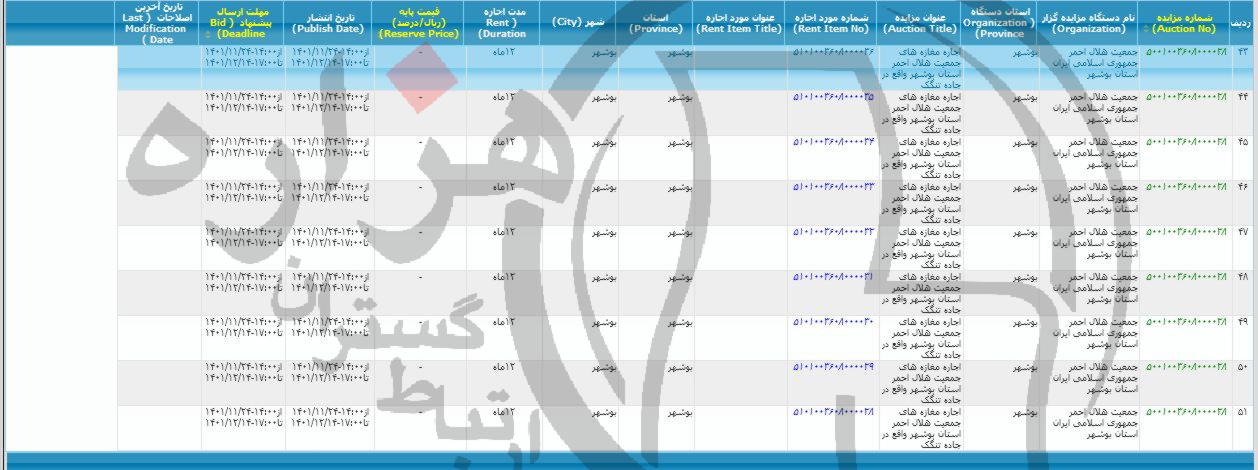Click the Organization column header
Viewport: 1258px width, 470px height.
1089,23
